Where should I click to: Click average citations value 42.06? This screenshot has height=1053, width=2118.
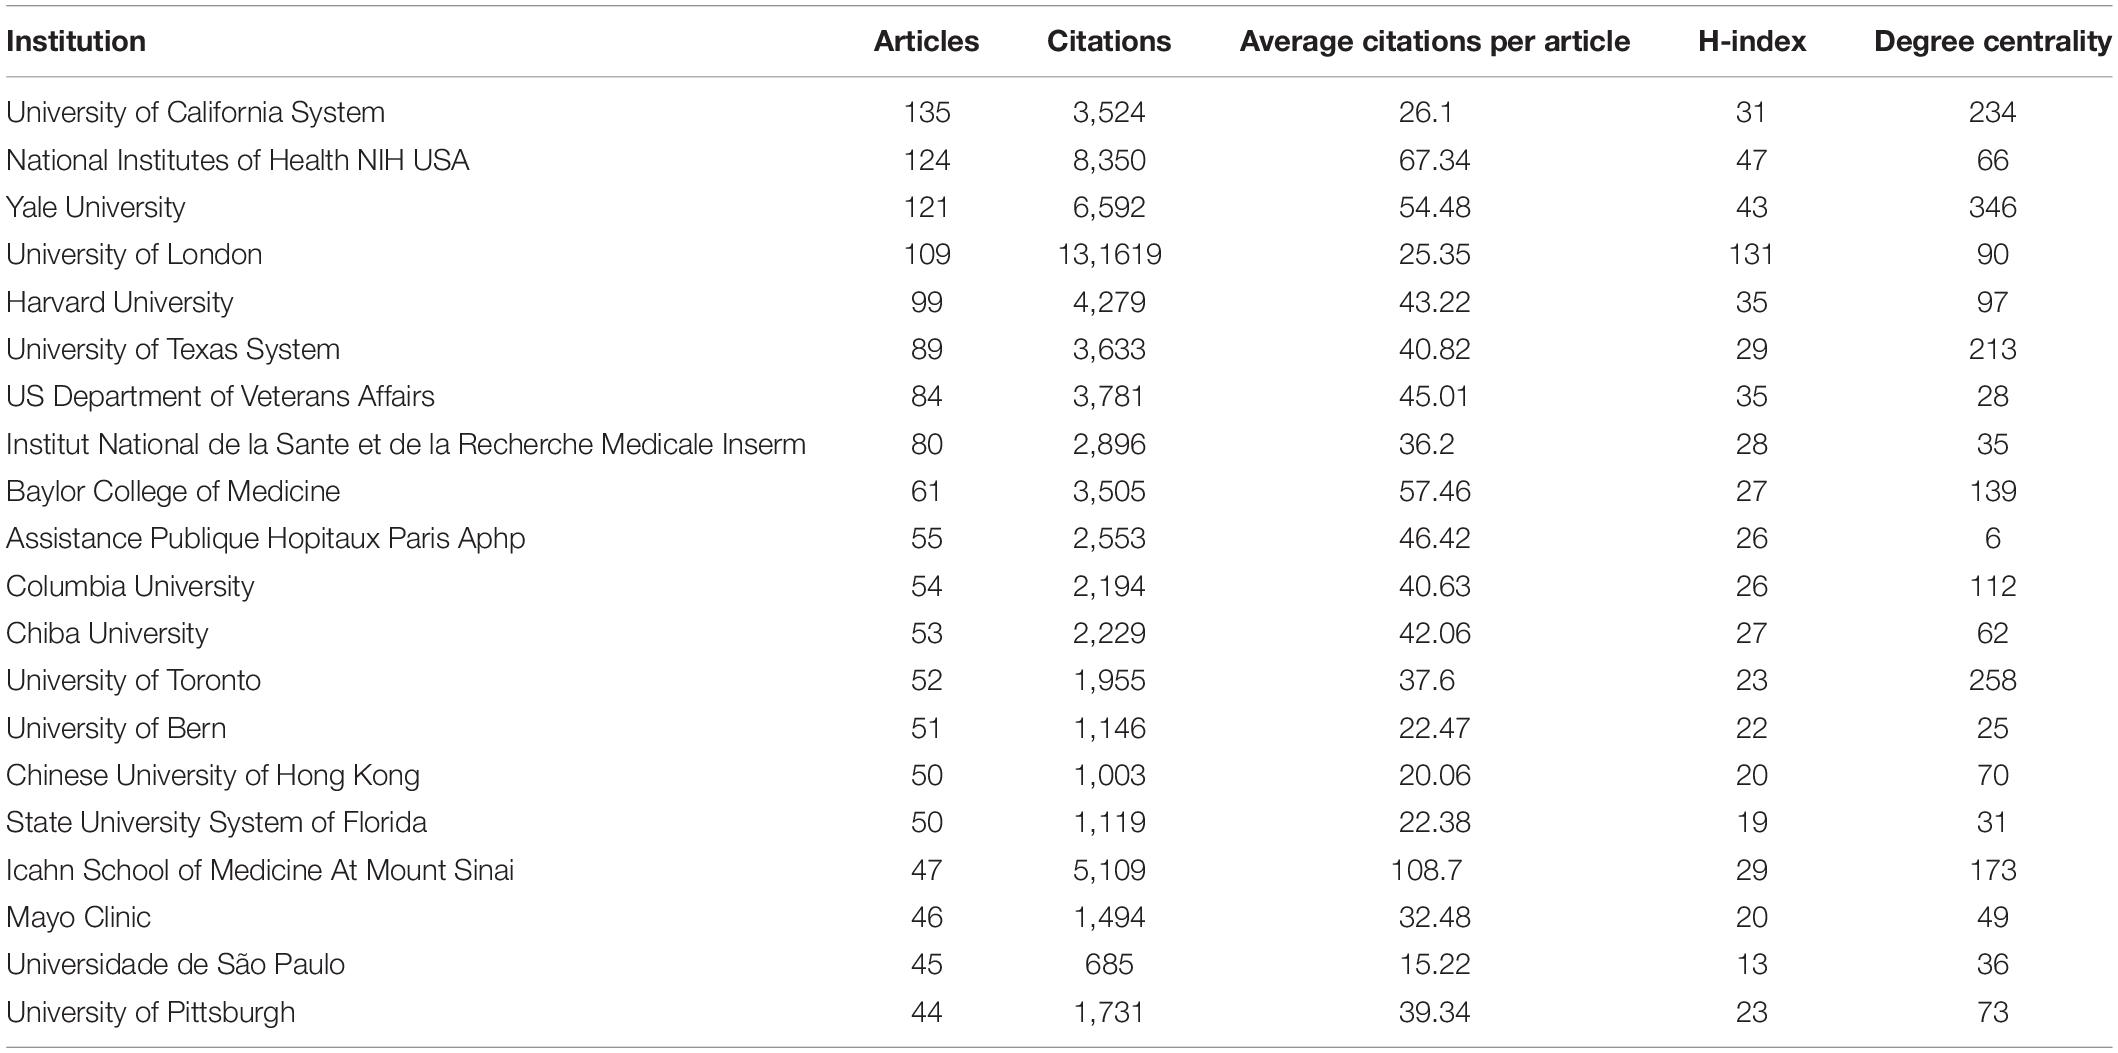point(1435,633)
